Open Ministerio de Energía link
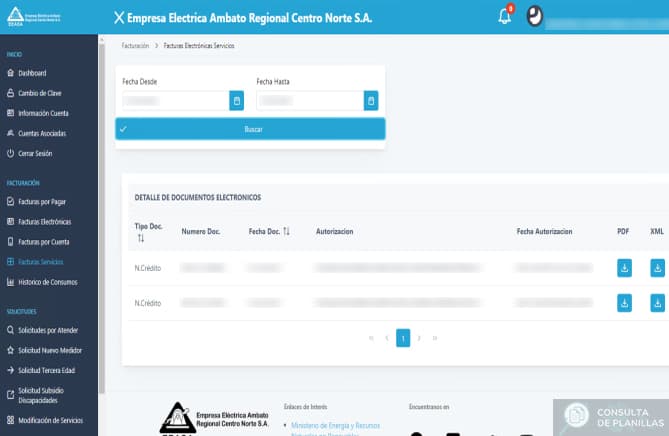The width and height of the screenshot is (669, 436). coord(335,430)
